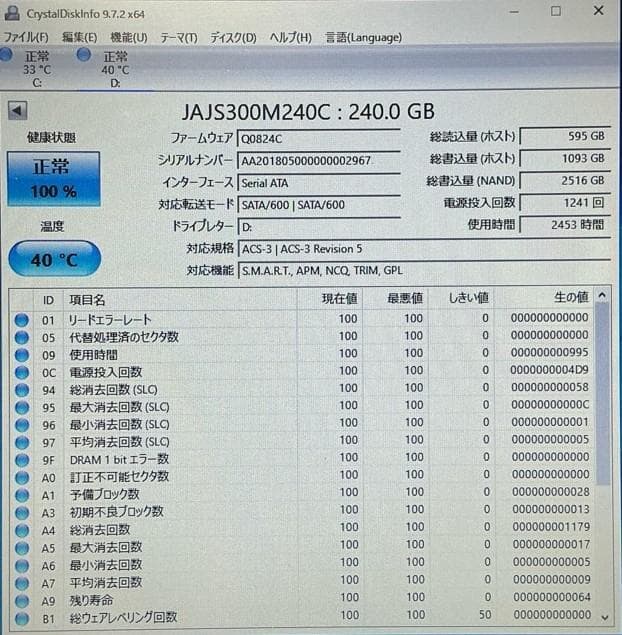The image size is (622, 635).
Task: Click the drive letter D: field
Action: (x=319, y=227)
